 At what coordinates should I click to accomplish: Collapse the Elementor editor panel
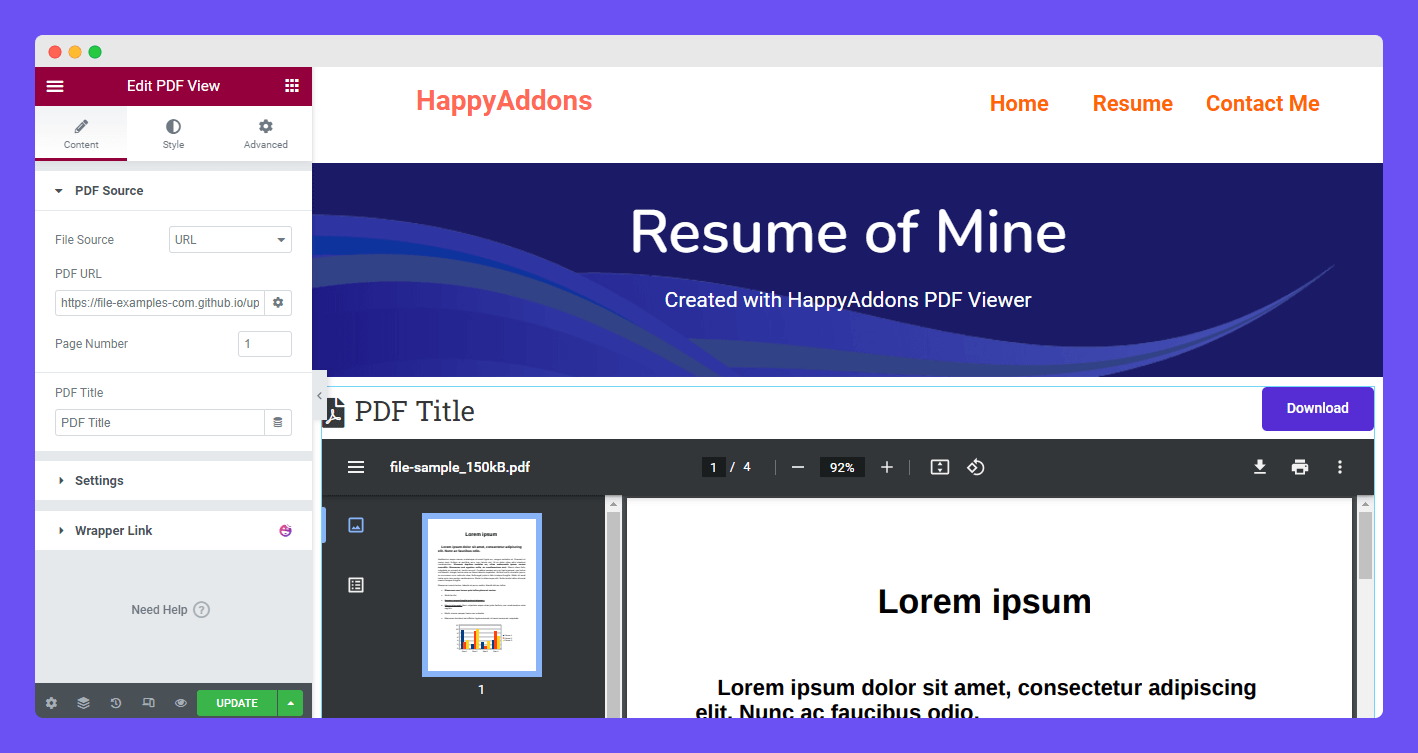click(320, 396)
